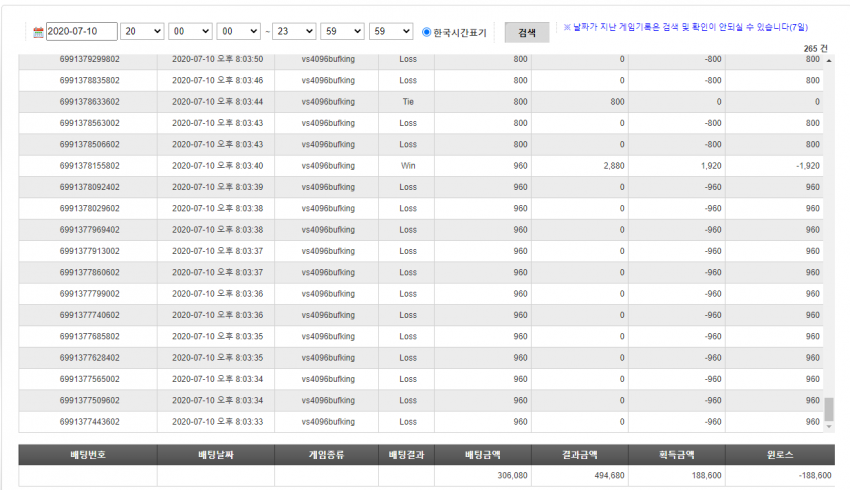Click the 검색 search button
Viewport: 850px width, 490px height.
(x=526, y=33)
